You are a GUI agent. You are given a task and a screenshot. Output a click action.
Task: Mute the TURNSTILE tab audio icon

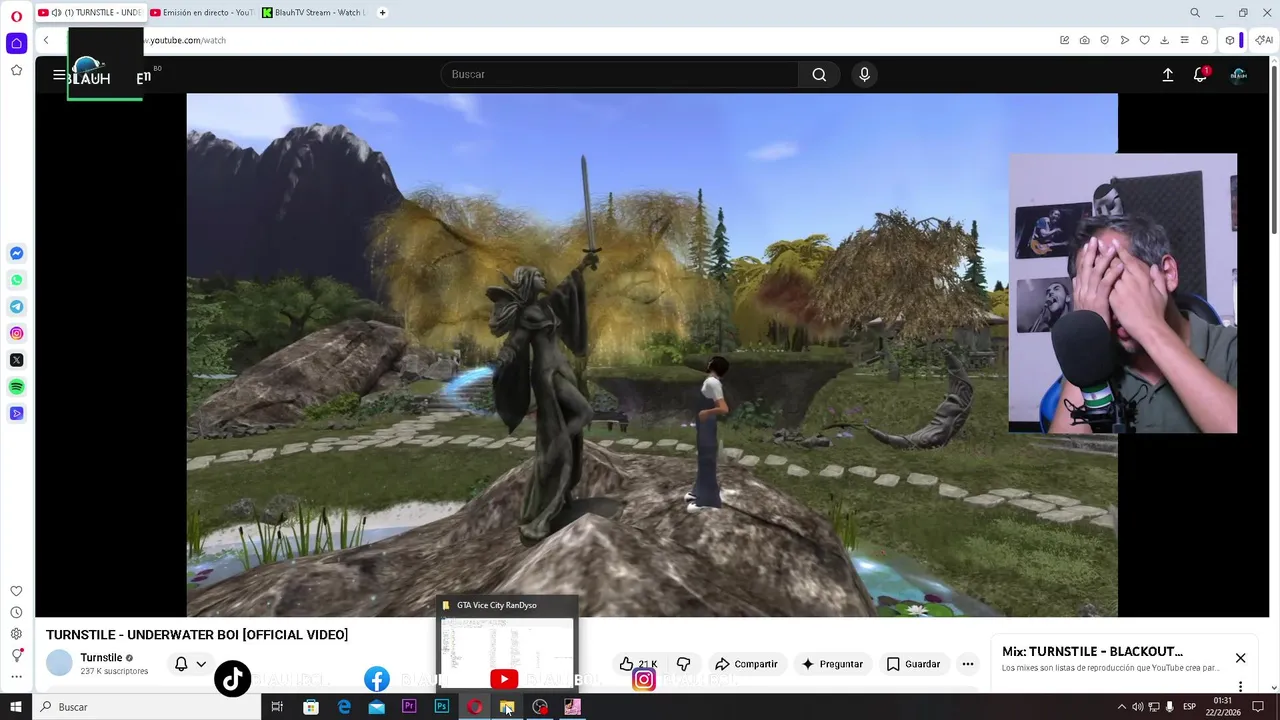pyautogui.click(x=56, y=13)
